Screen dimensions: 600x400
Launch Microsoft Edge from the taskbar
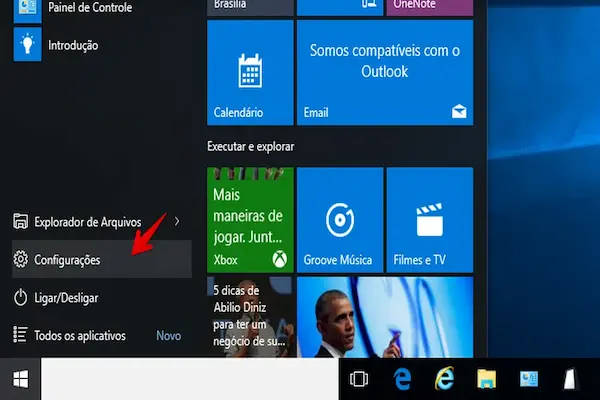[x=403, y=380]
